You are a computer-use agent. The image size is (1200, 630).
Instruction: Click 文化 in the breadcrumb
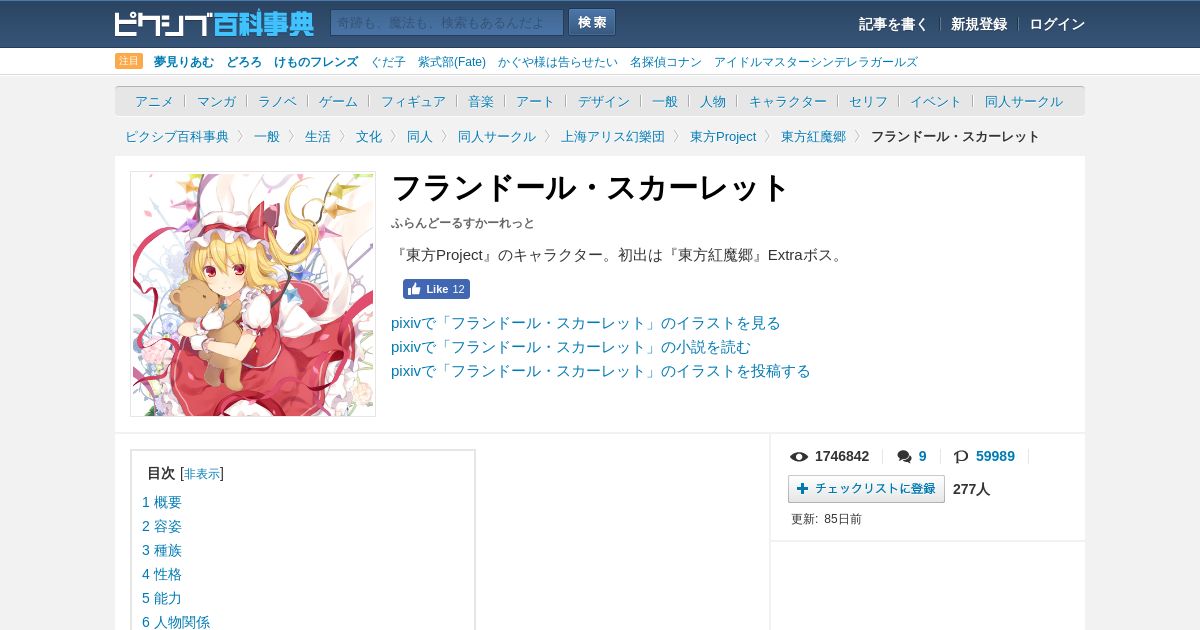tap(369, 136)
